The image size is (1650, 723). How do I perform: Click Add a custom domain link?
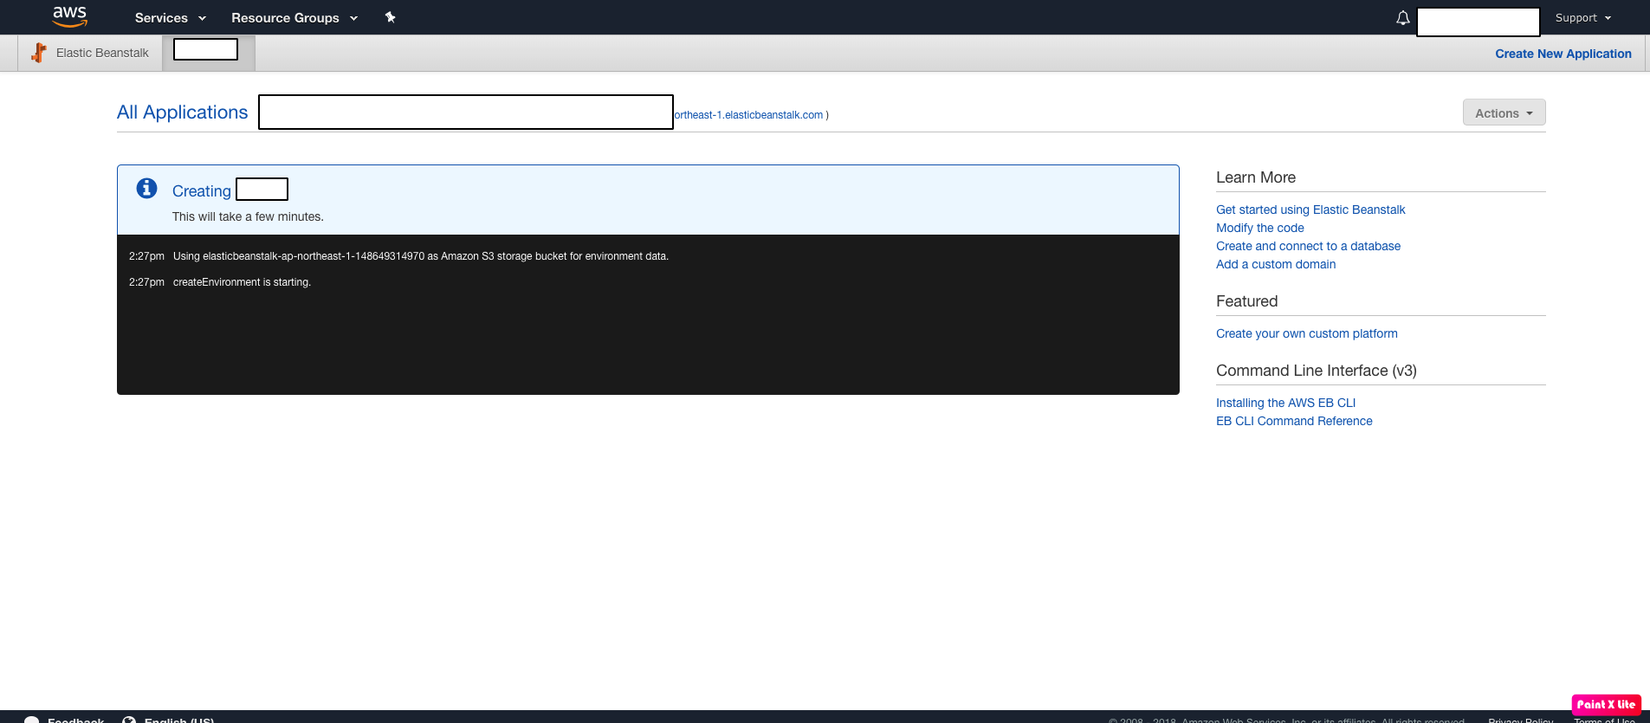coord(1276,264)
